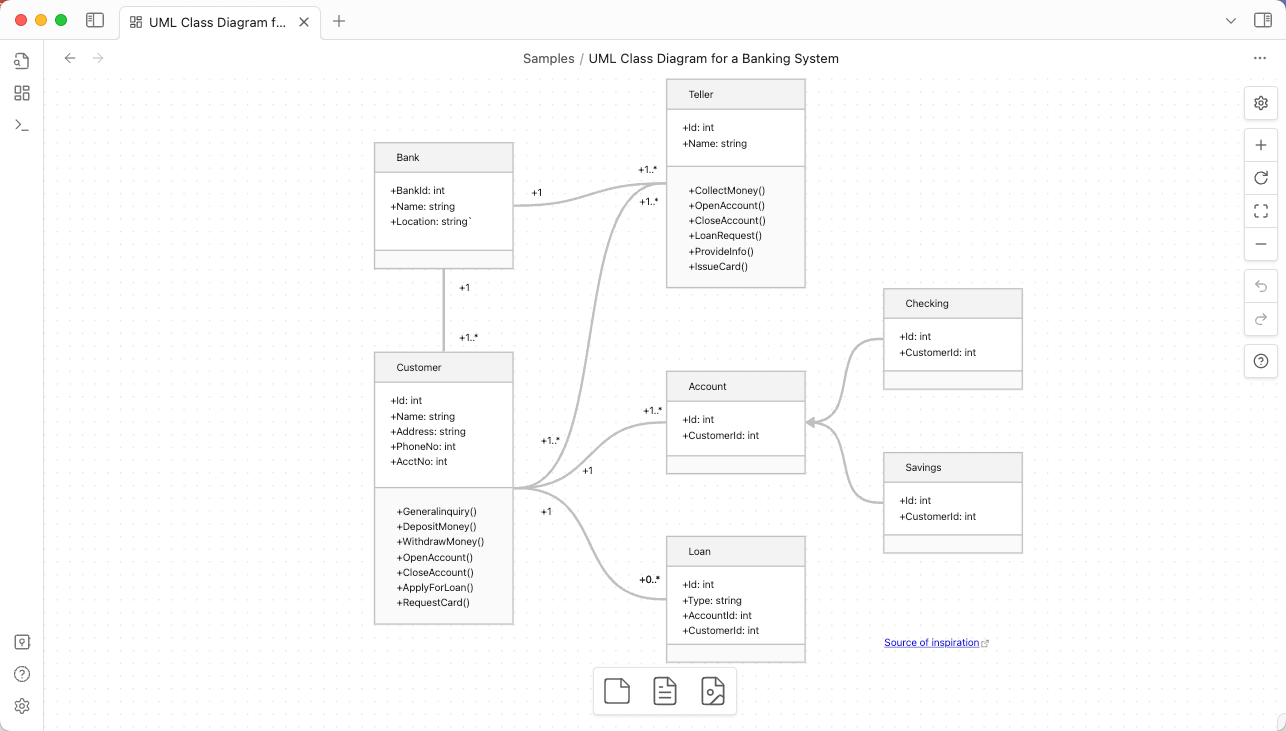Open the more options three-dot menu
1286x731 pixels.
point(1260,58)
